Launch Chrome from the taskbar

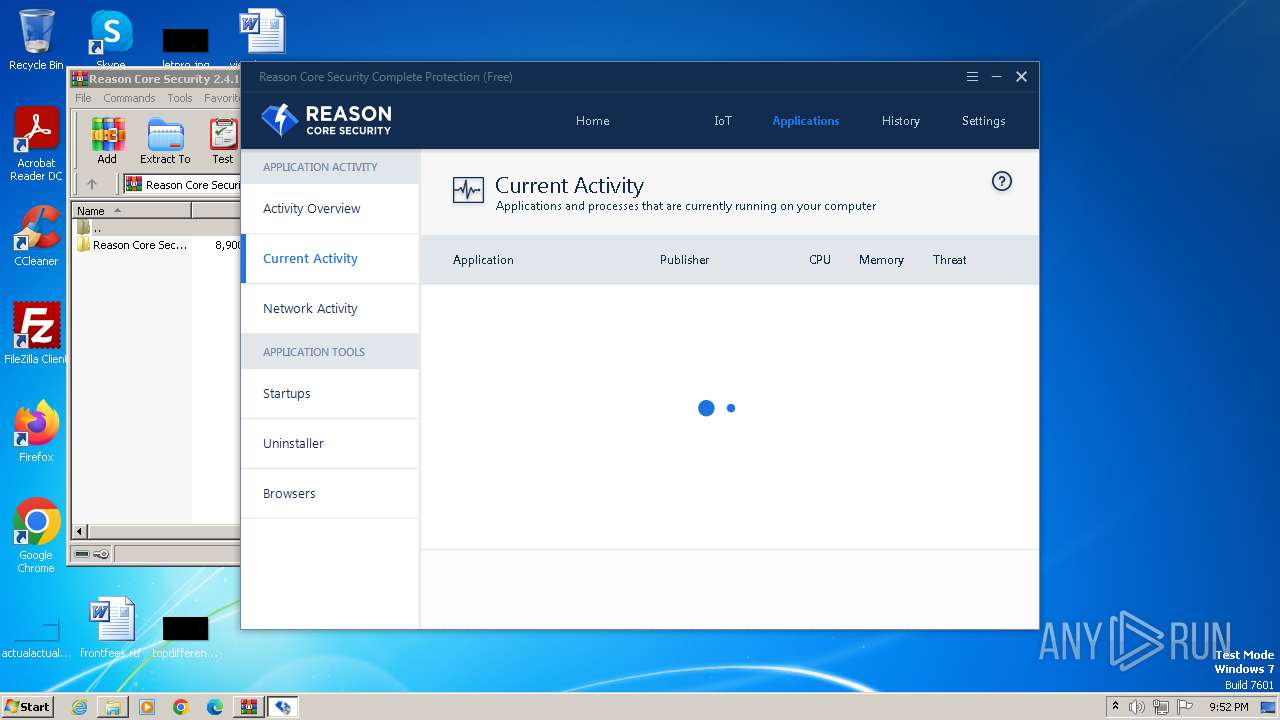click(181, 707)
